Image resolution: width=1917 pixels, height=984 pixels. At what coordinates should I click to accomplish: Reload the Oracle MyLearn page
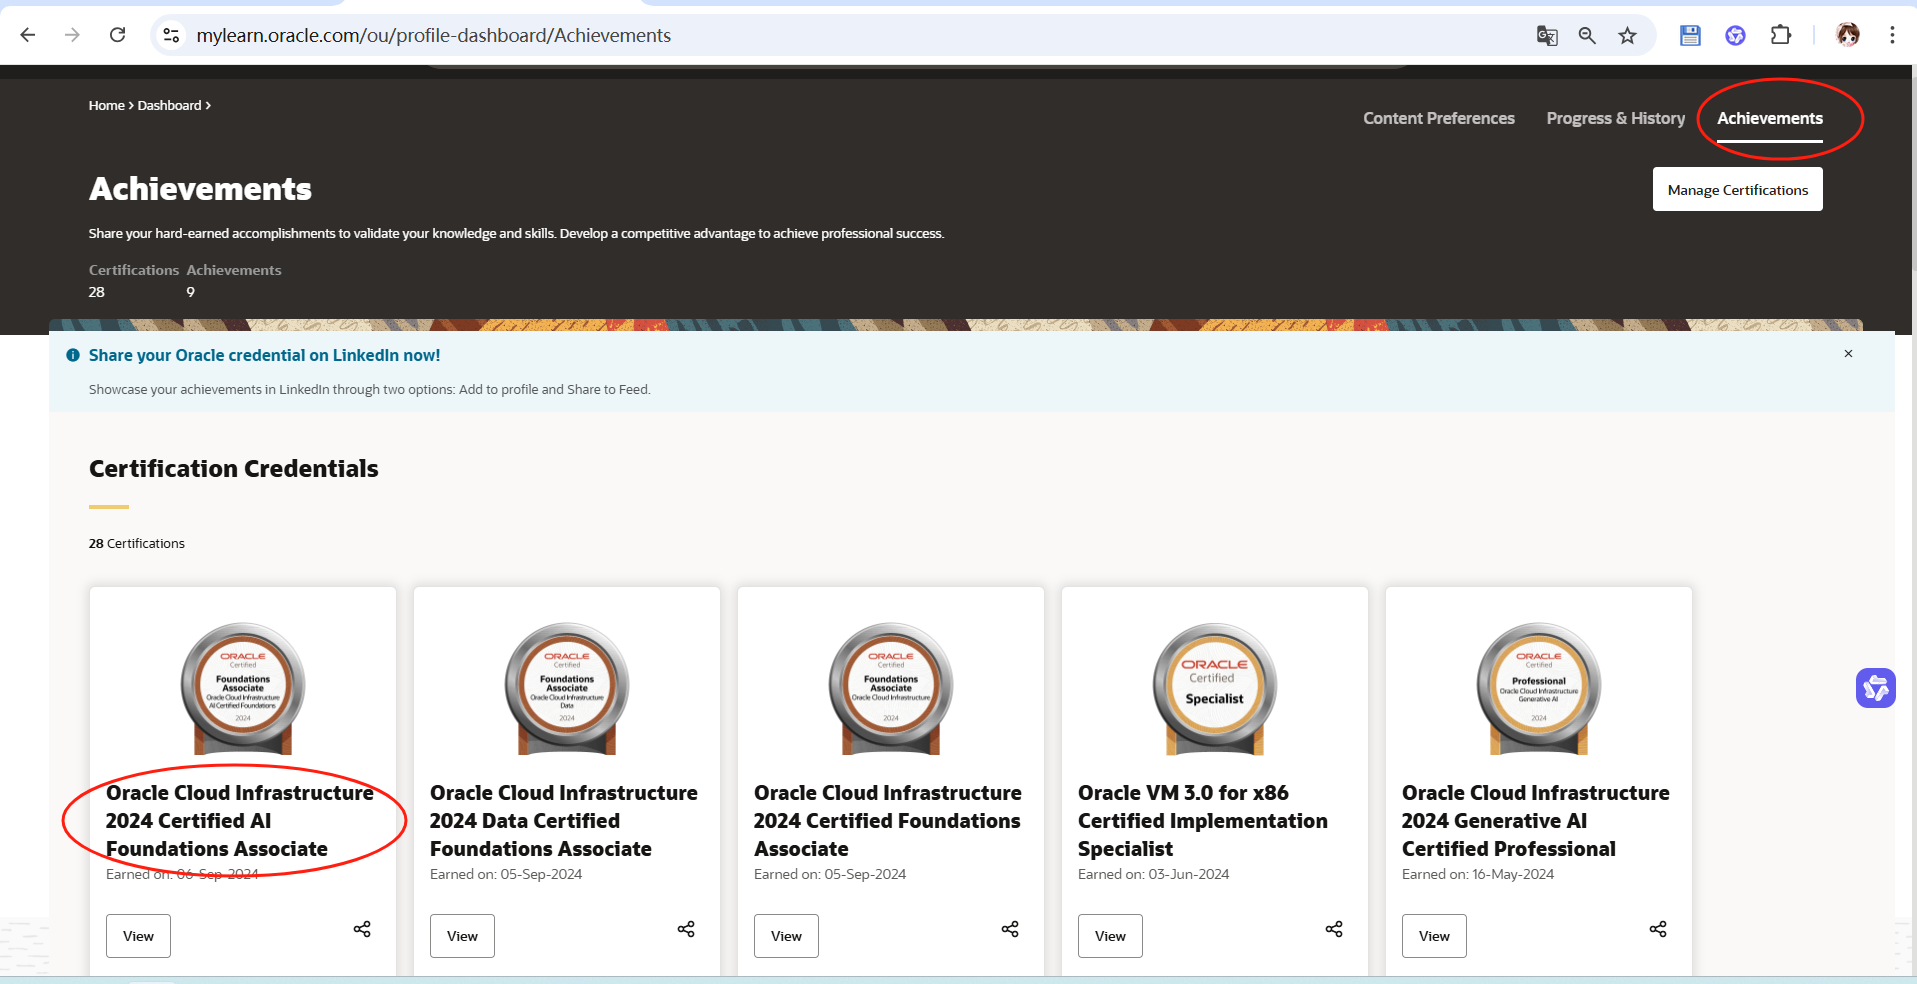117,35
